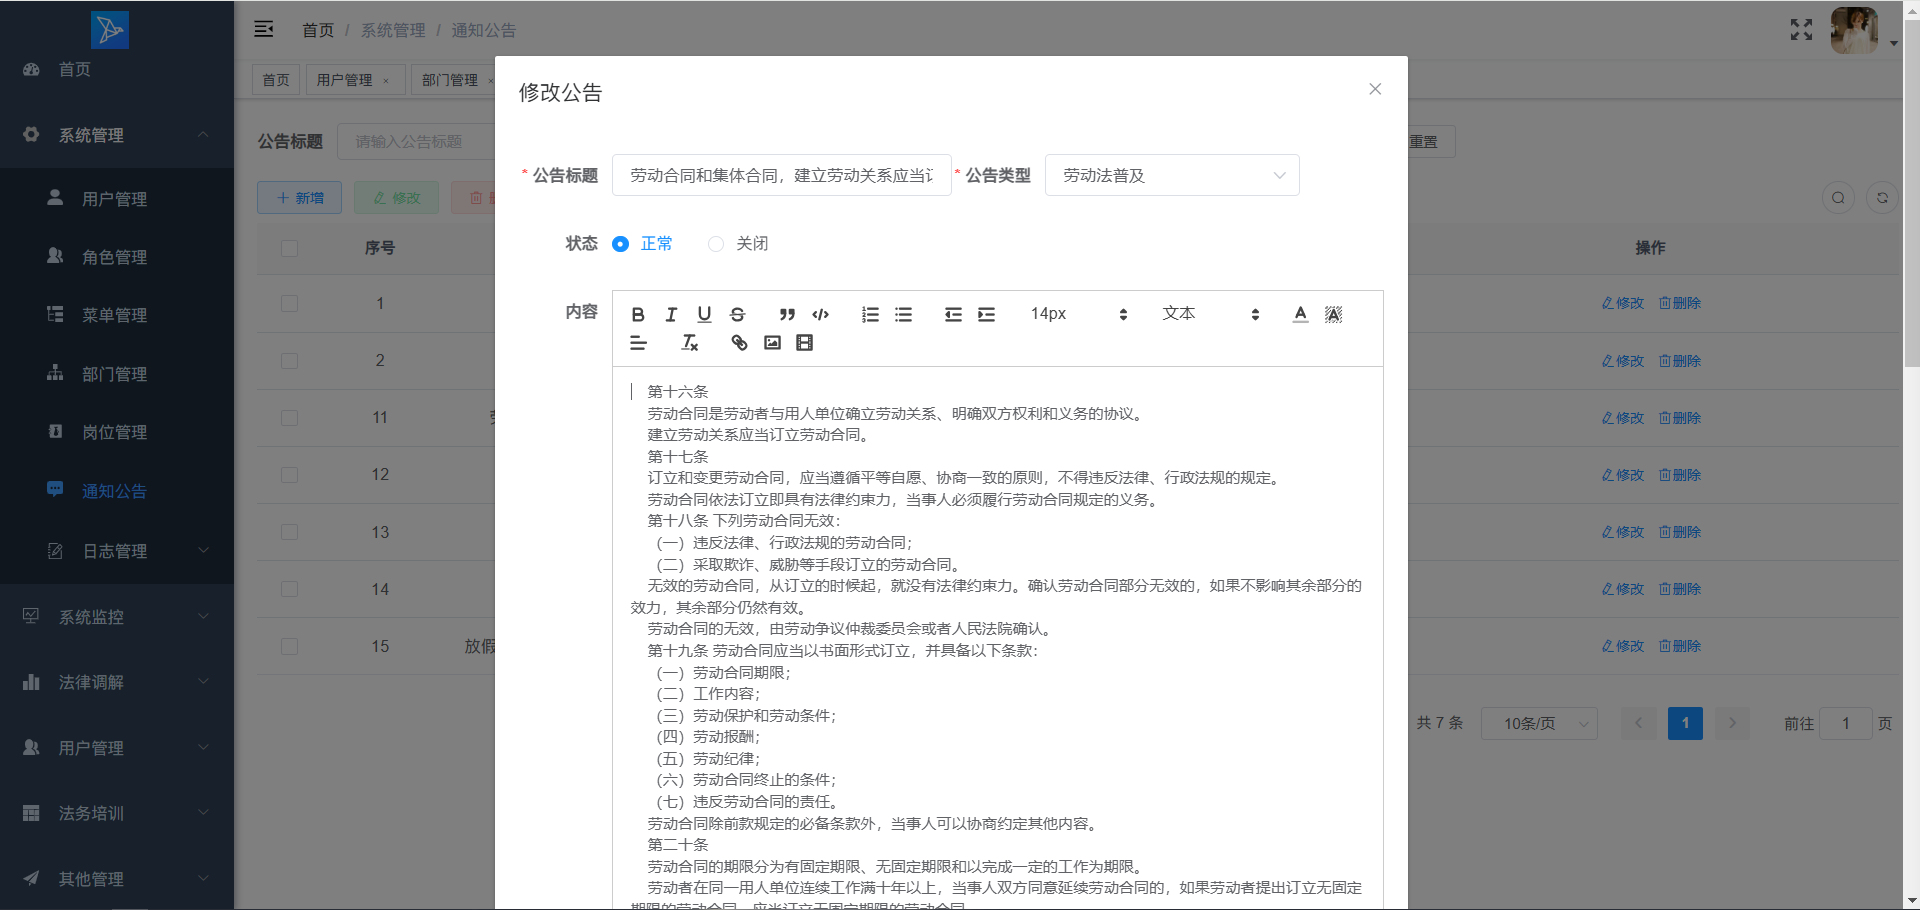The width and height of the screenshot is (1920, 910).
Task: Click 修改 link in row 1
Action: tap(1623, 303)
